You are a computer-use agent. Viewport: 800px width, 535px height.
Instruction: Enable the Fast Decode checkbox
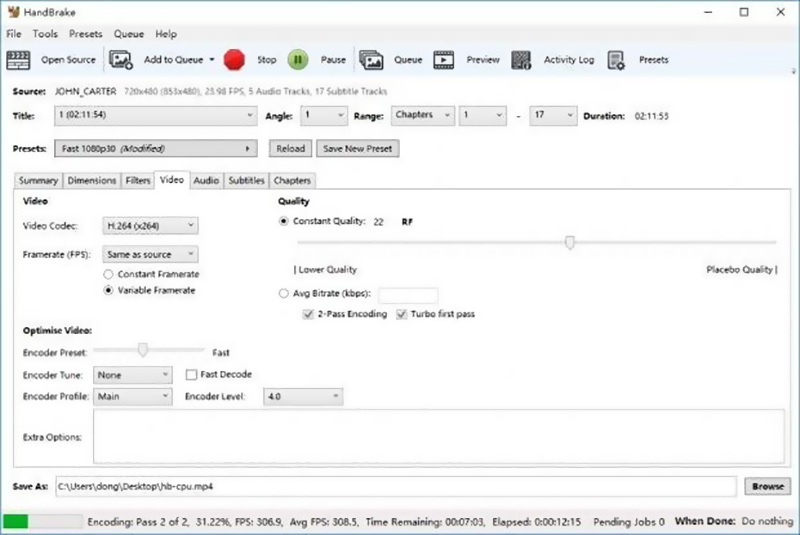(192, 375)
